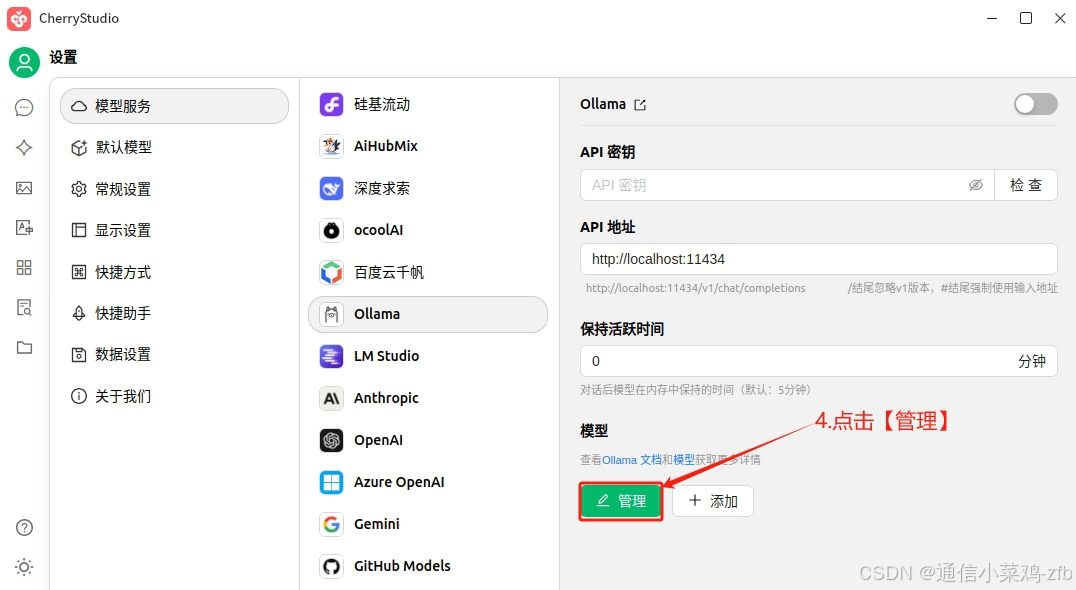Click the 检查 API key button
Screen dimensions: 1076x590
point(1026,185)
